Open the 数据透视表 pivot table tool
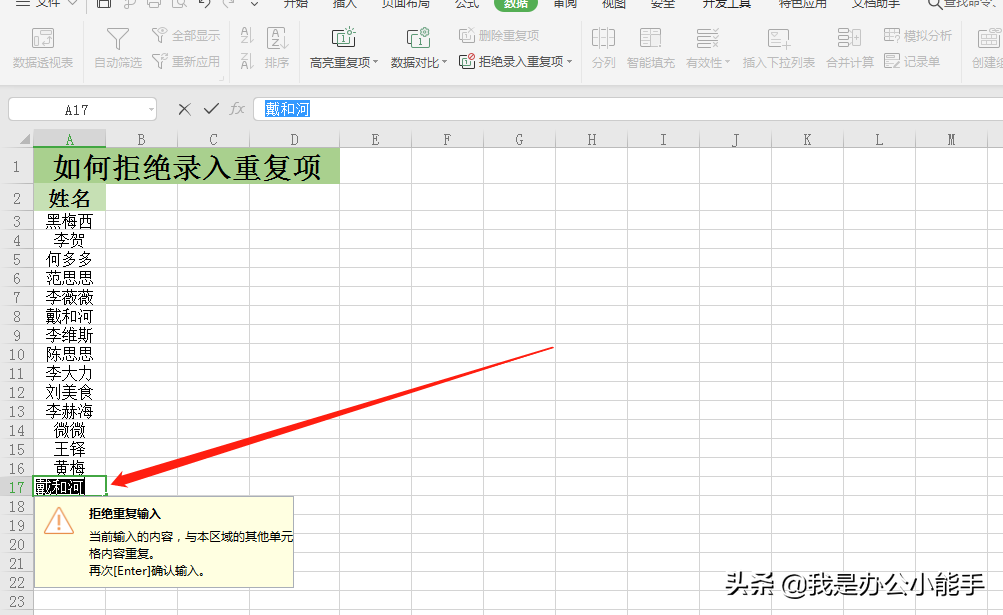1003x615 pixels. click(42, 48)
